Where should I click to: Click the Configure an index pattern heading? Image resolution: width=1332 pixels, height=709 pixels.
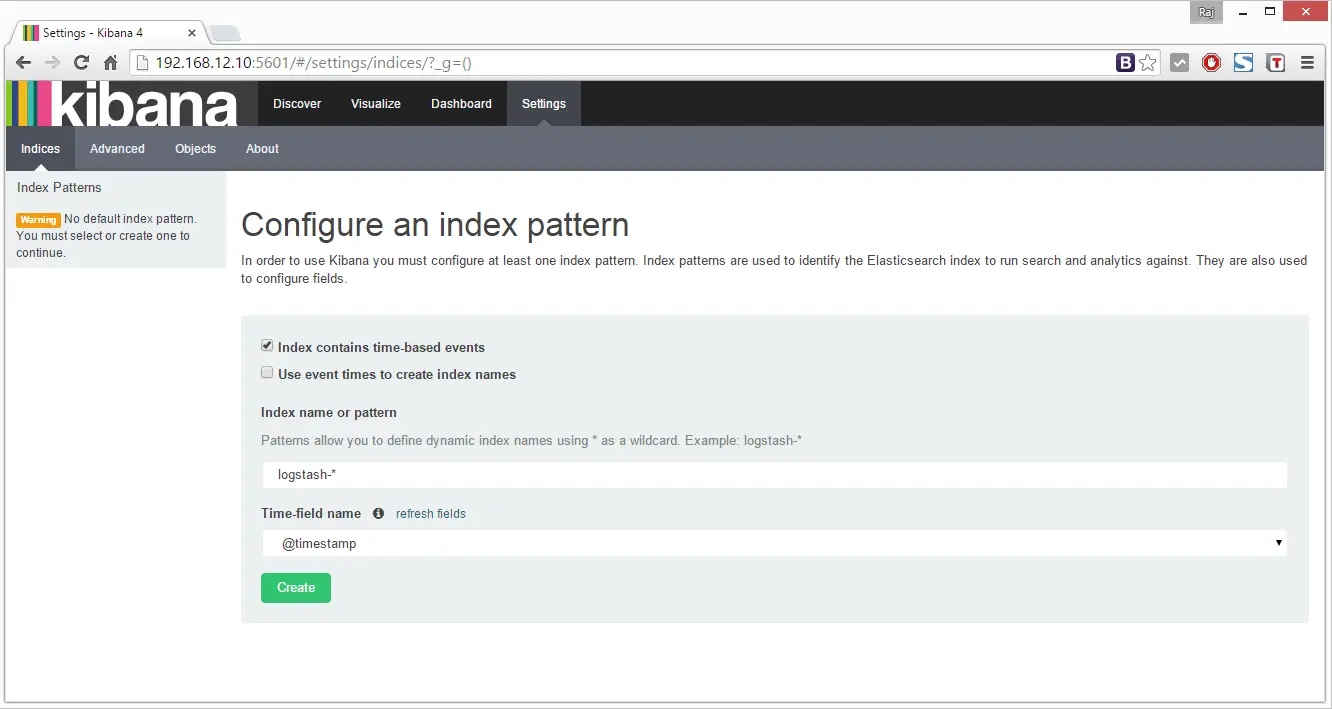point(435,225)
